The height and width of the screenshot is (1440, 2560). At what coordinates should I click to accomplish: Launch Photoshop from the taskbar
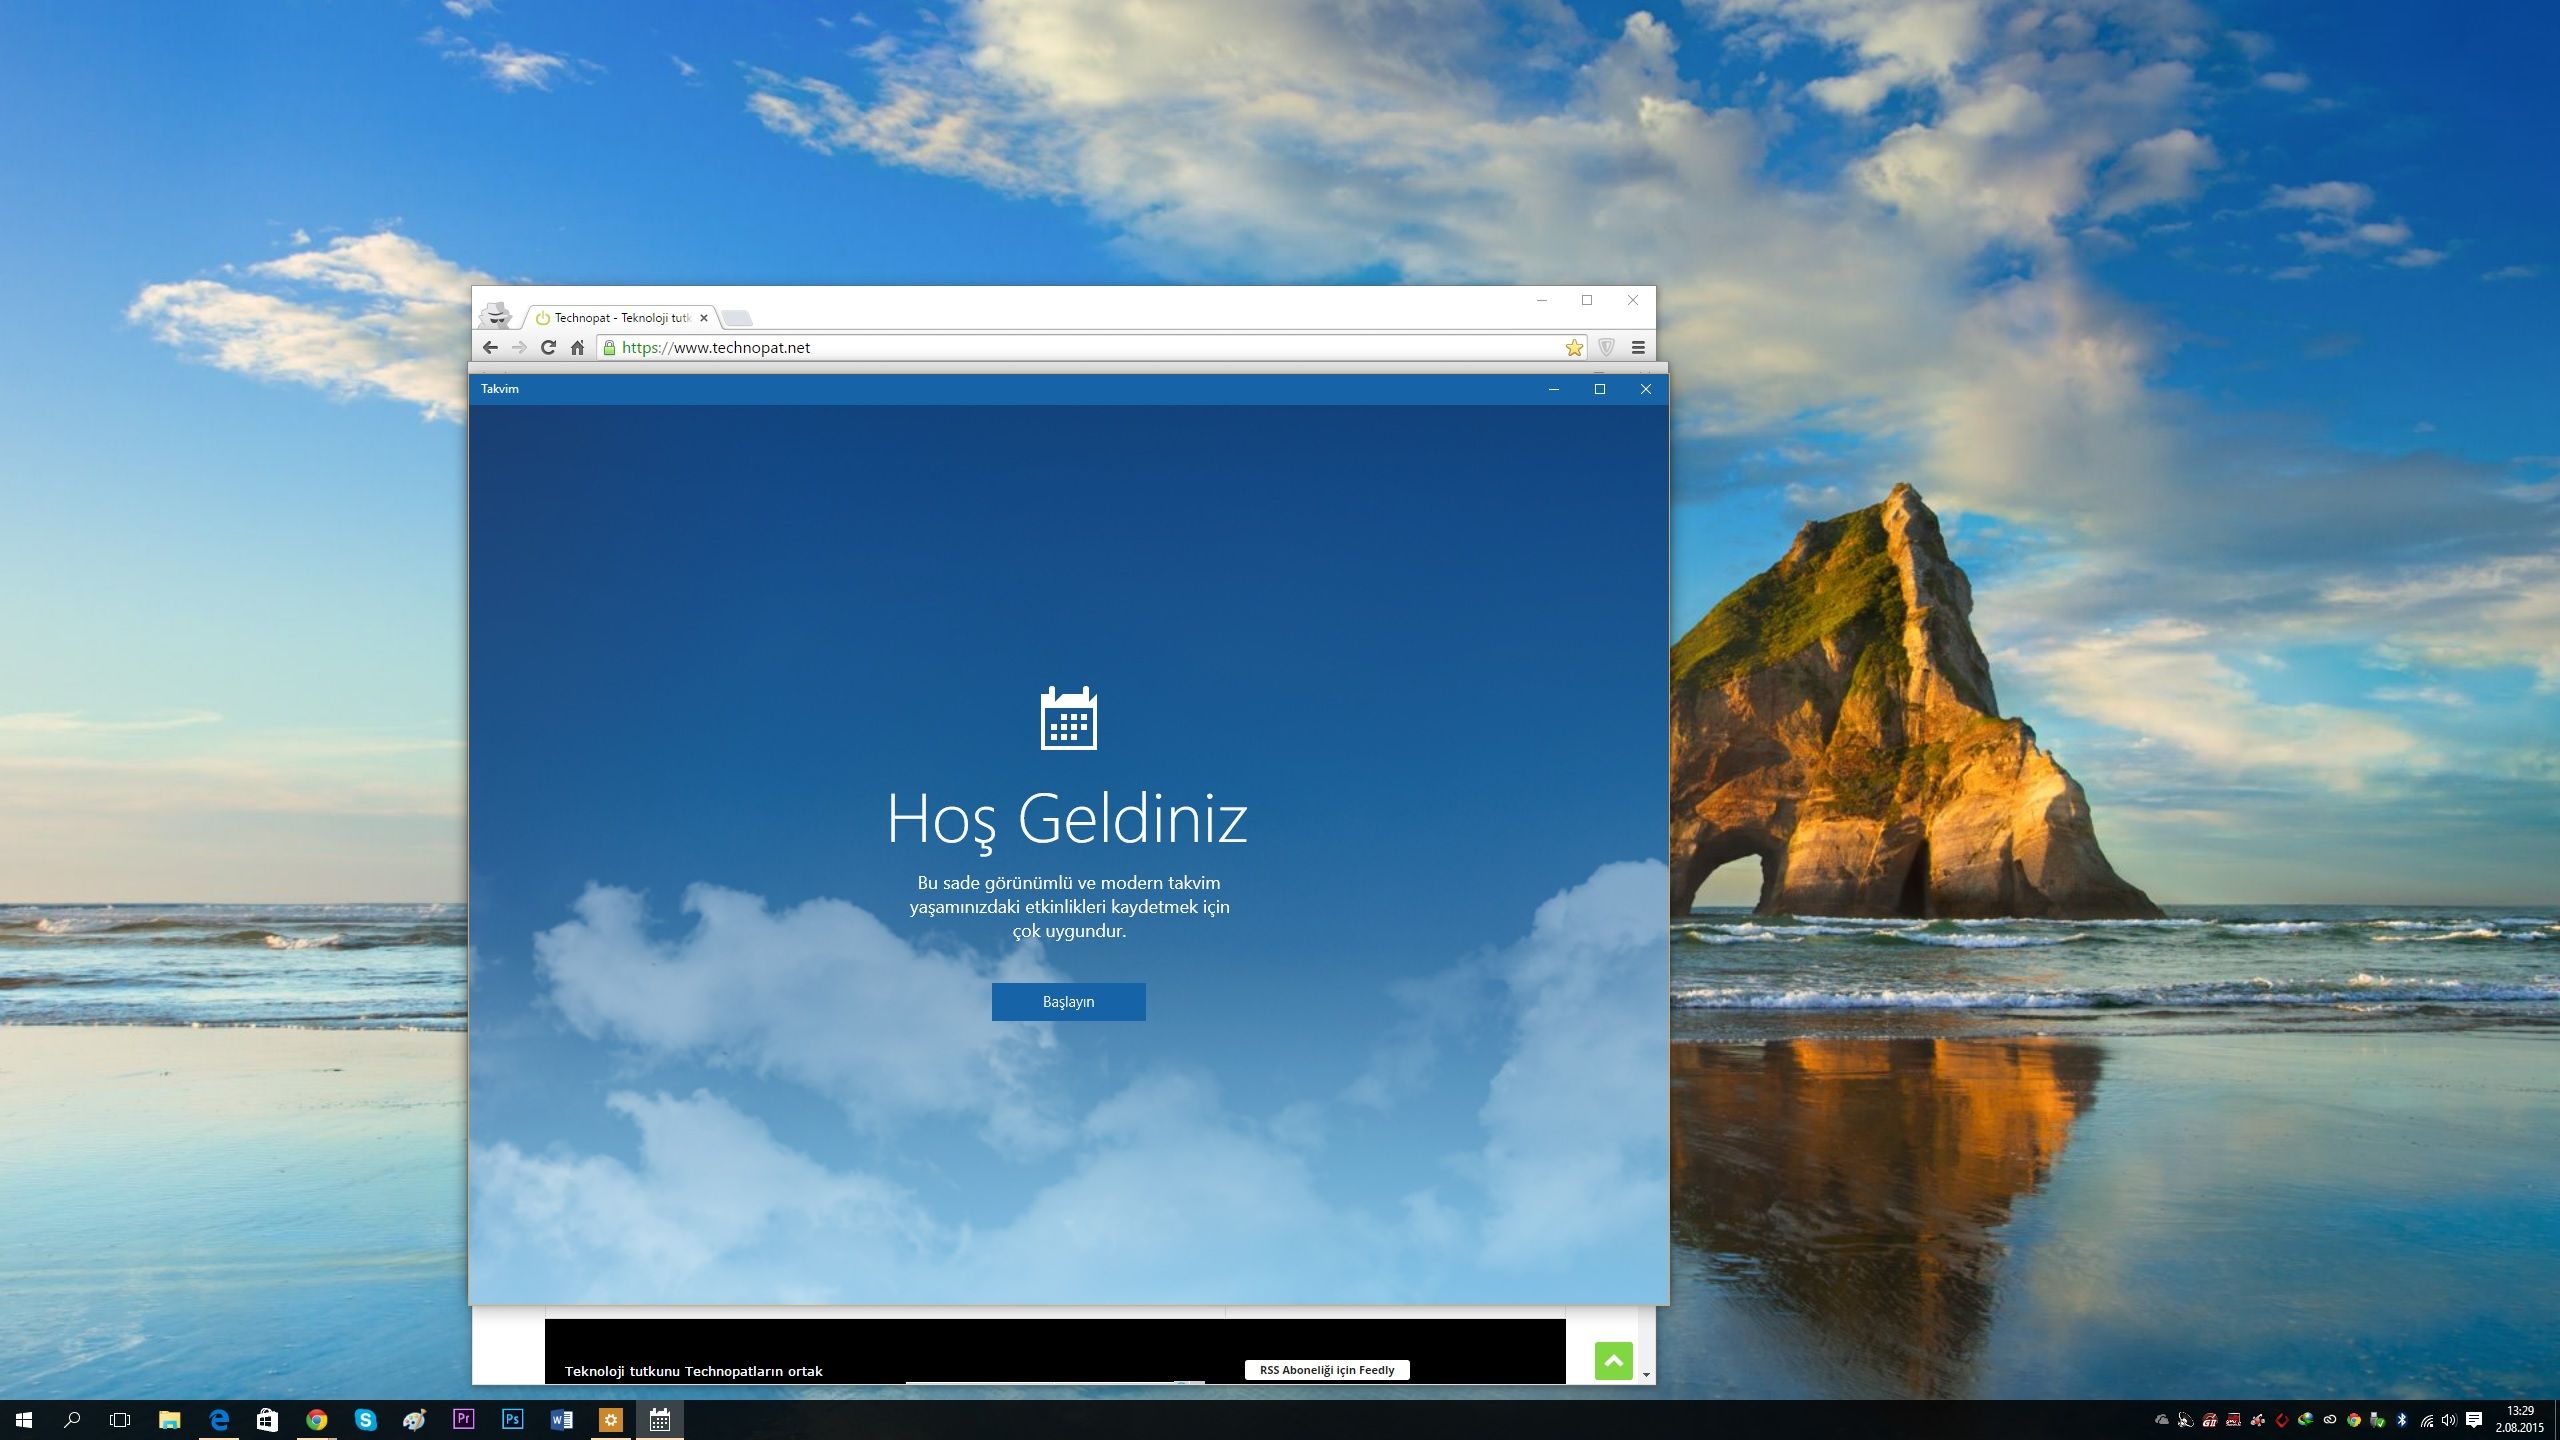(512, 1419)
